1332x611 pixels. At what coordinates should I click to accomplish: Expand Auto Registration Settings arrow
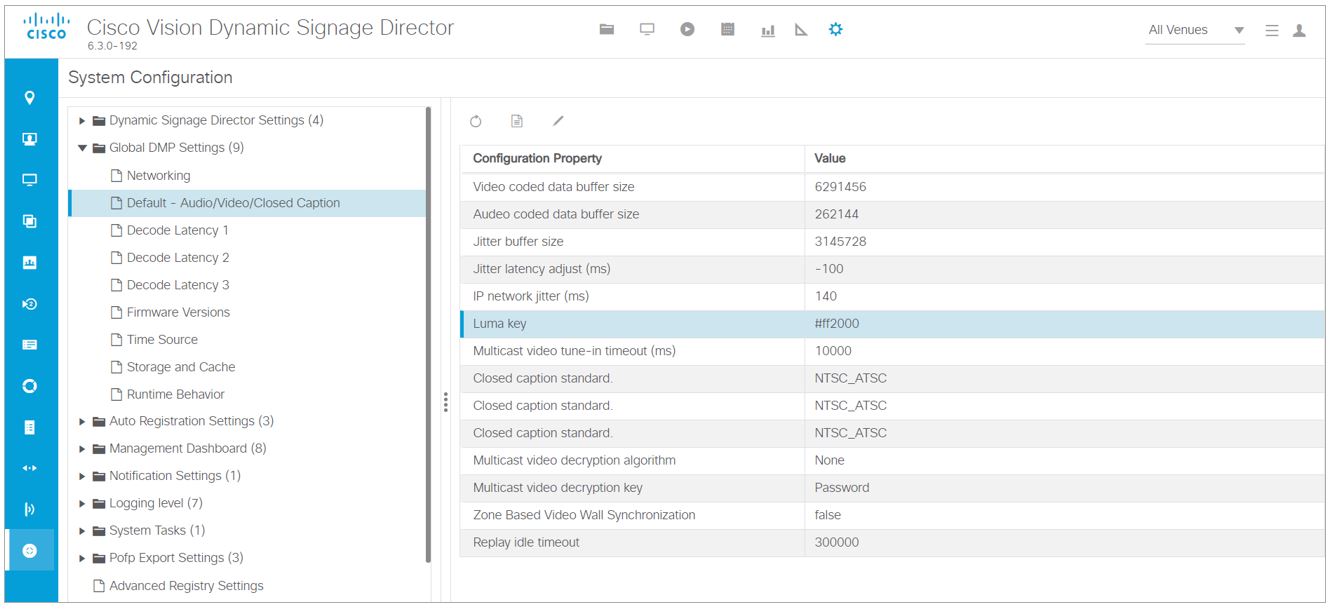tap(83, 422)
